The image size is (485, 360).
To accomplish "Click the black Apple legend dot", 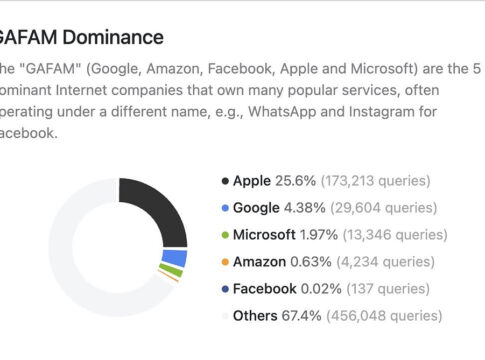I will click(x=225, y=181).
